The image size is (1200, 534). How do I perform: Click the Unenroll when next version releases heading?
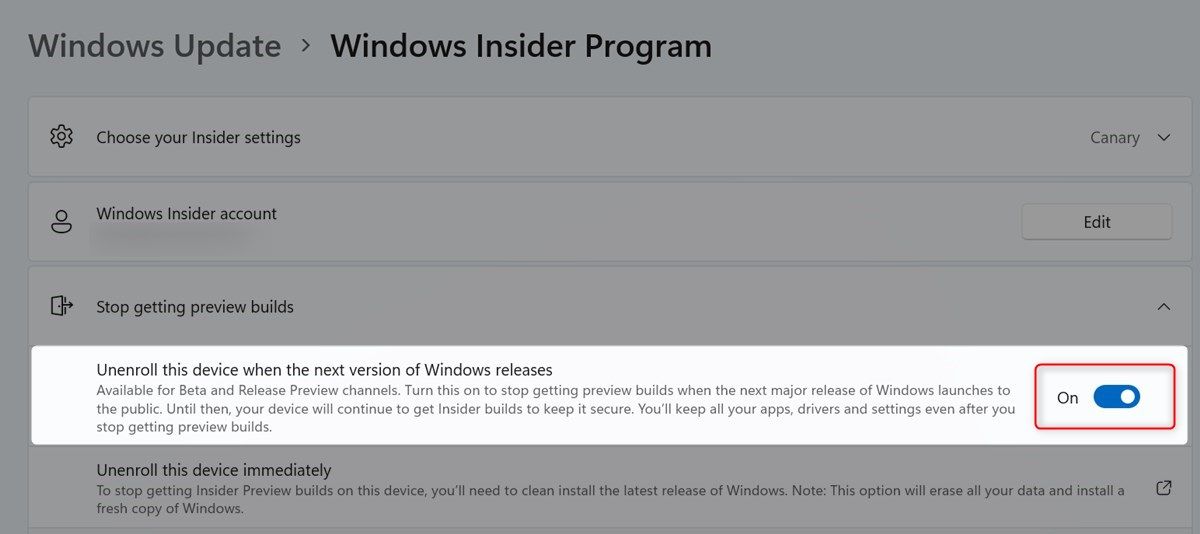coord(324,370)
